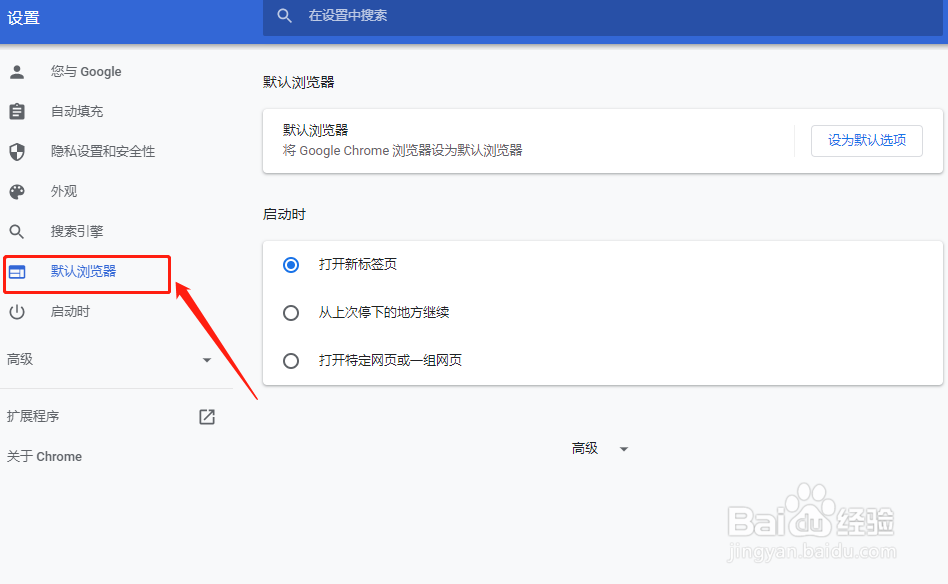Viewport: 948px width, 584px height.
Task: Choose the 打开特定网页或一组网页 radio option
Action: pyautogui.click(x=291, y=361)
